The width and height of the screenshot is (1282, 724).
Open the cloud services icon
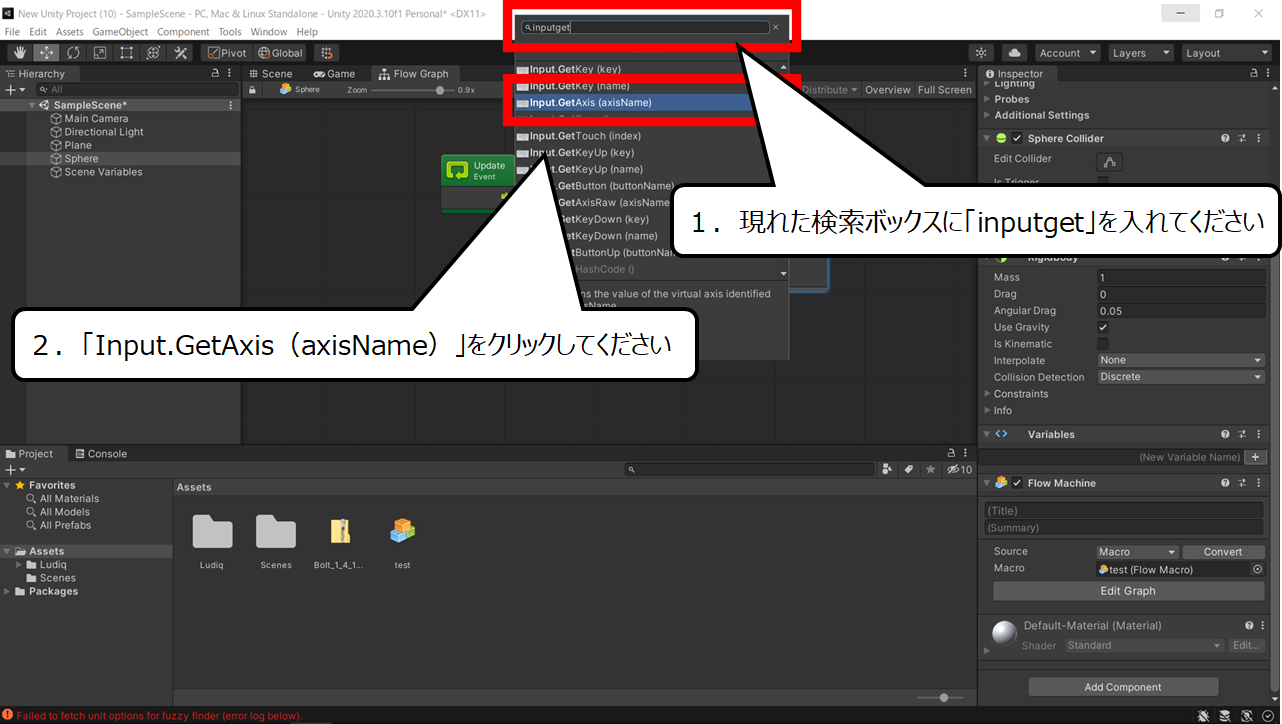[1014, 53]
